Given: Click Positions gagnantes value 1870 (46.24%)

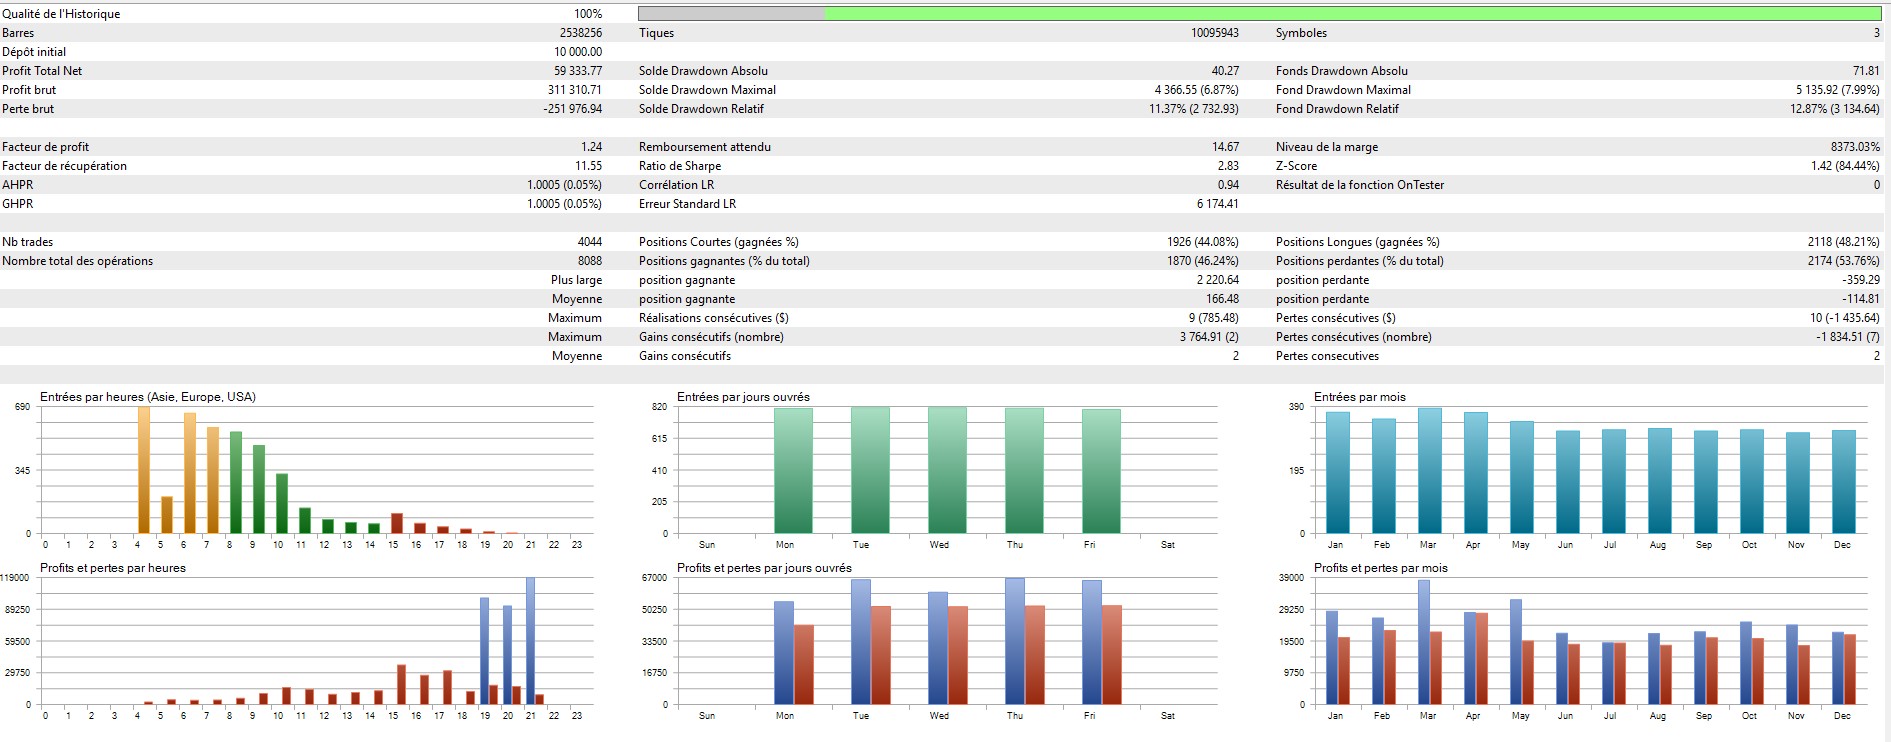Looking at the screenshot, I should point(1203,261).
